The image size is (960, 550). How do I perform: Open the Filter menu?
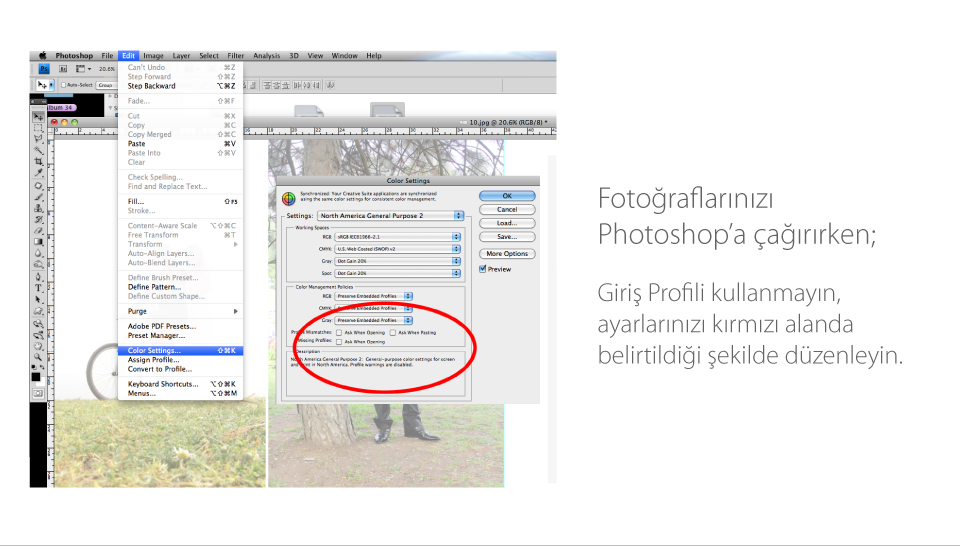pos(236,55)
